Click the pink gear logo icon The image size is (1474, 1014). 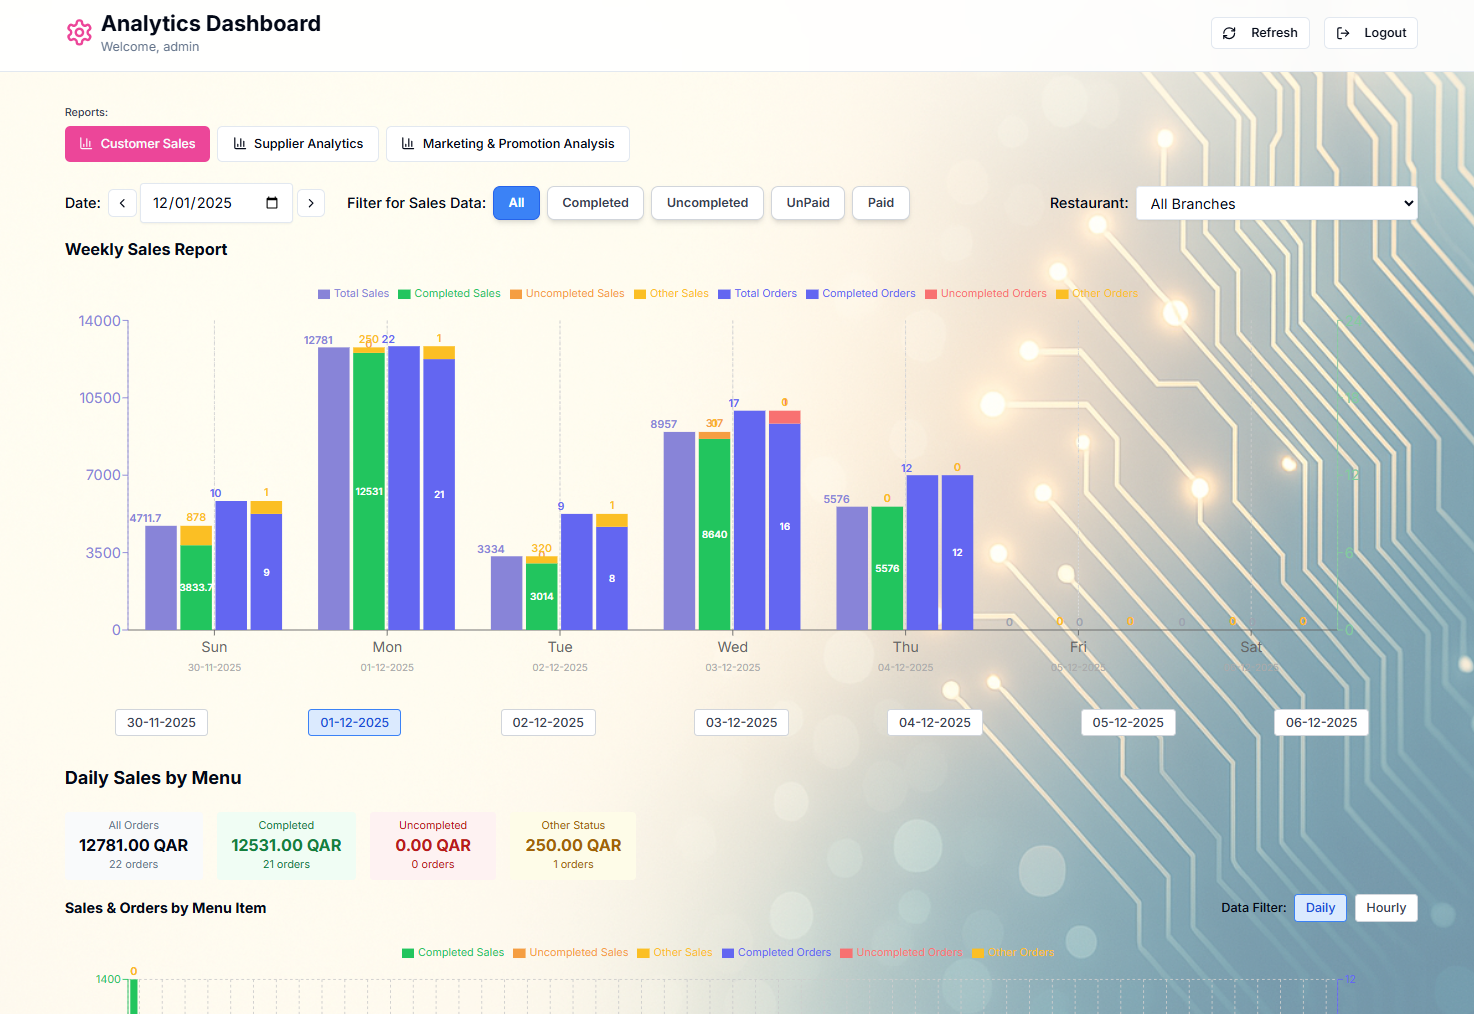click(x=79, y=33)
